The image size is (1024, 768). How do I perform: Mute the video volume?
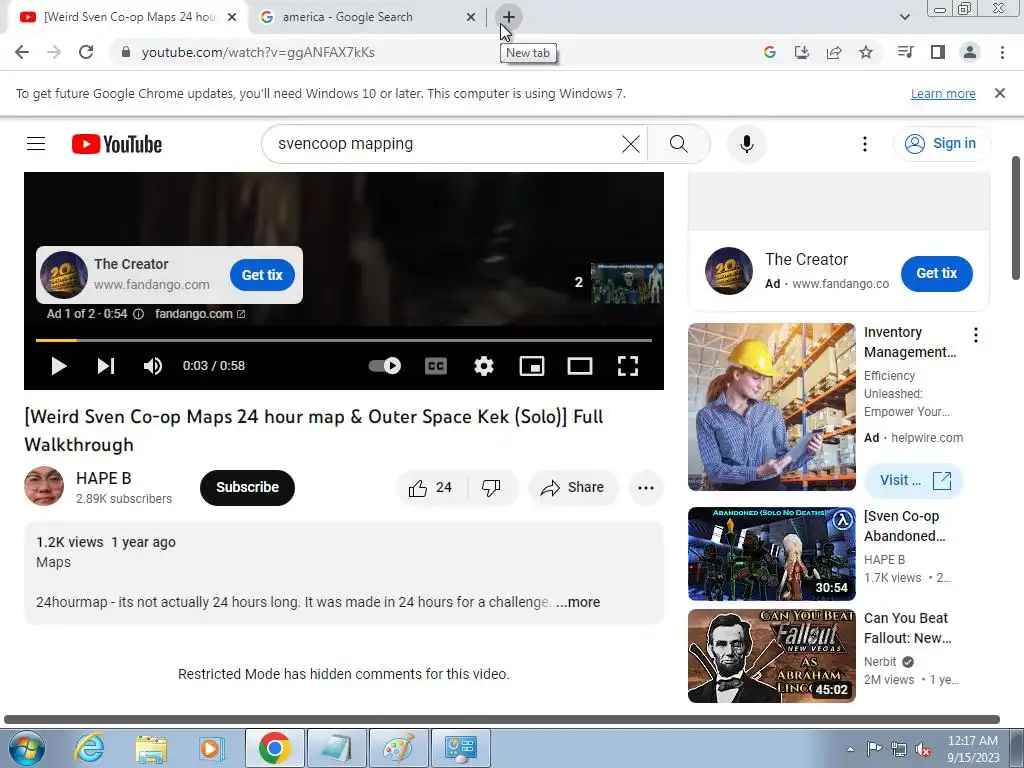click(x=153, y=366)
